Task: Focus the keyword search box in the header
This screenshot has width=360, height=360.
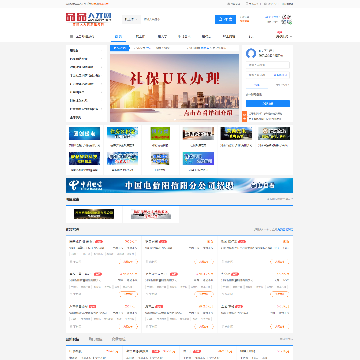Action: click(177, 19)
